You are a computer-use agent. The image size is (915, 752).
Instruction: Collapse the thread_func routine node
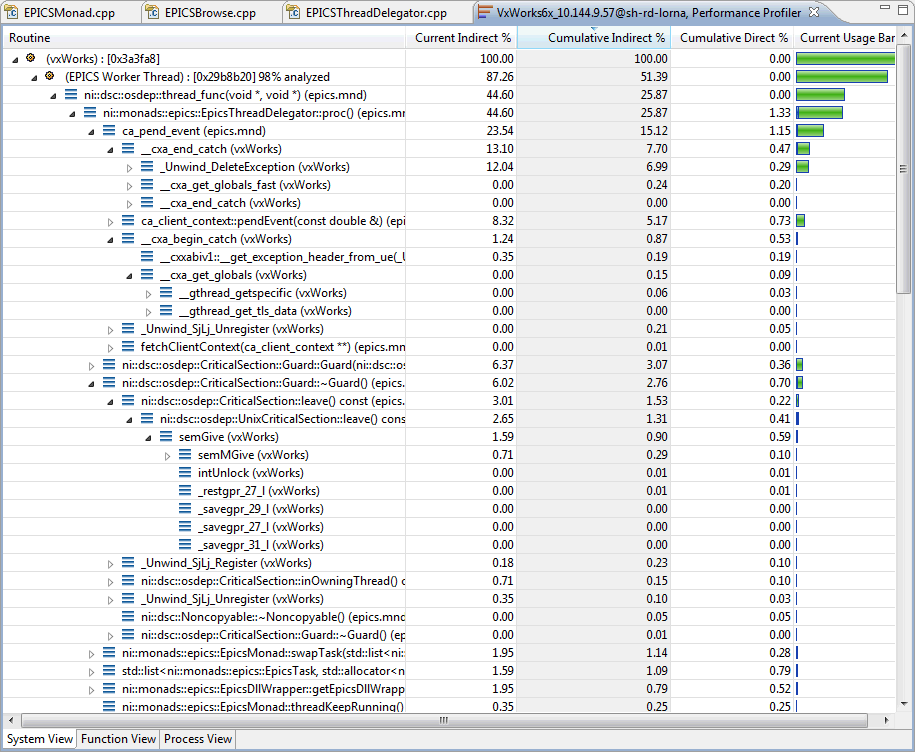(x=53, y=96)
